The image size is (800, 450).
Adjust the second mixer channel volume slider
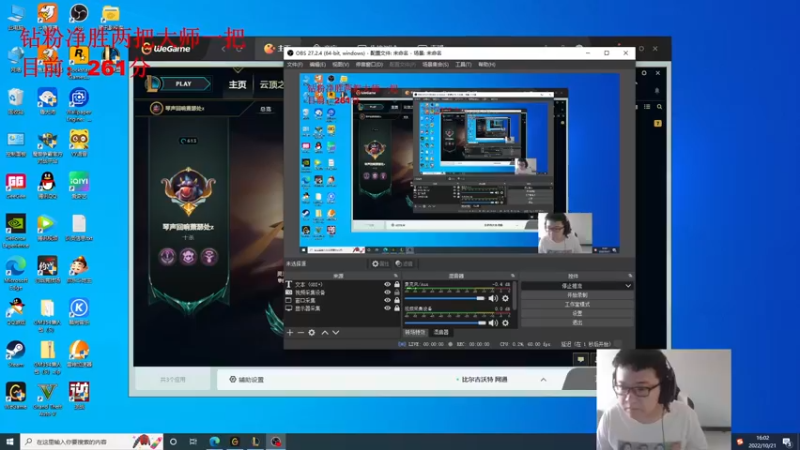pyautogui.click(x=444, y=322)
